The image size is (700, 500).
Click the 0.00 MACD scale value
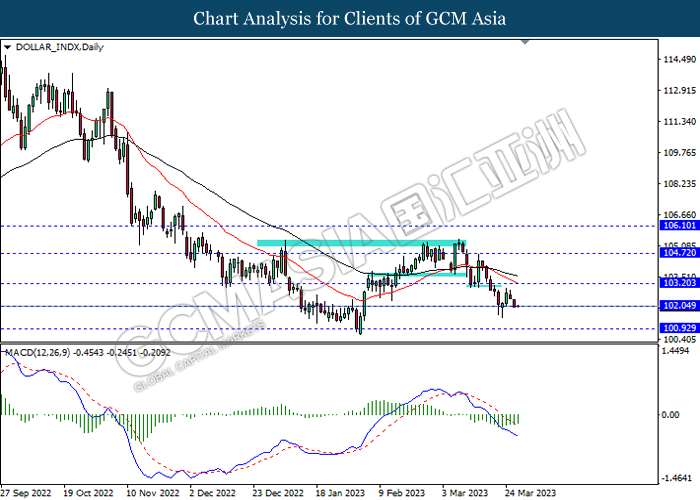pos(670,415)
